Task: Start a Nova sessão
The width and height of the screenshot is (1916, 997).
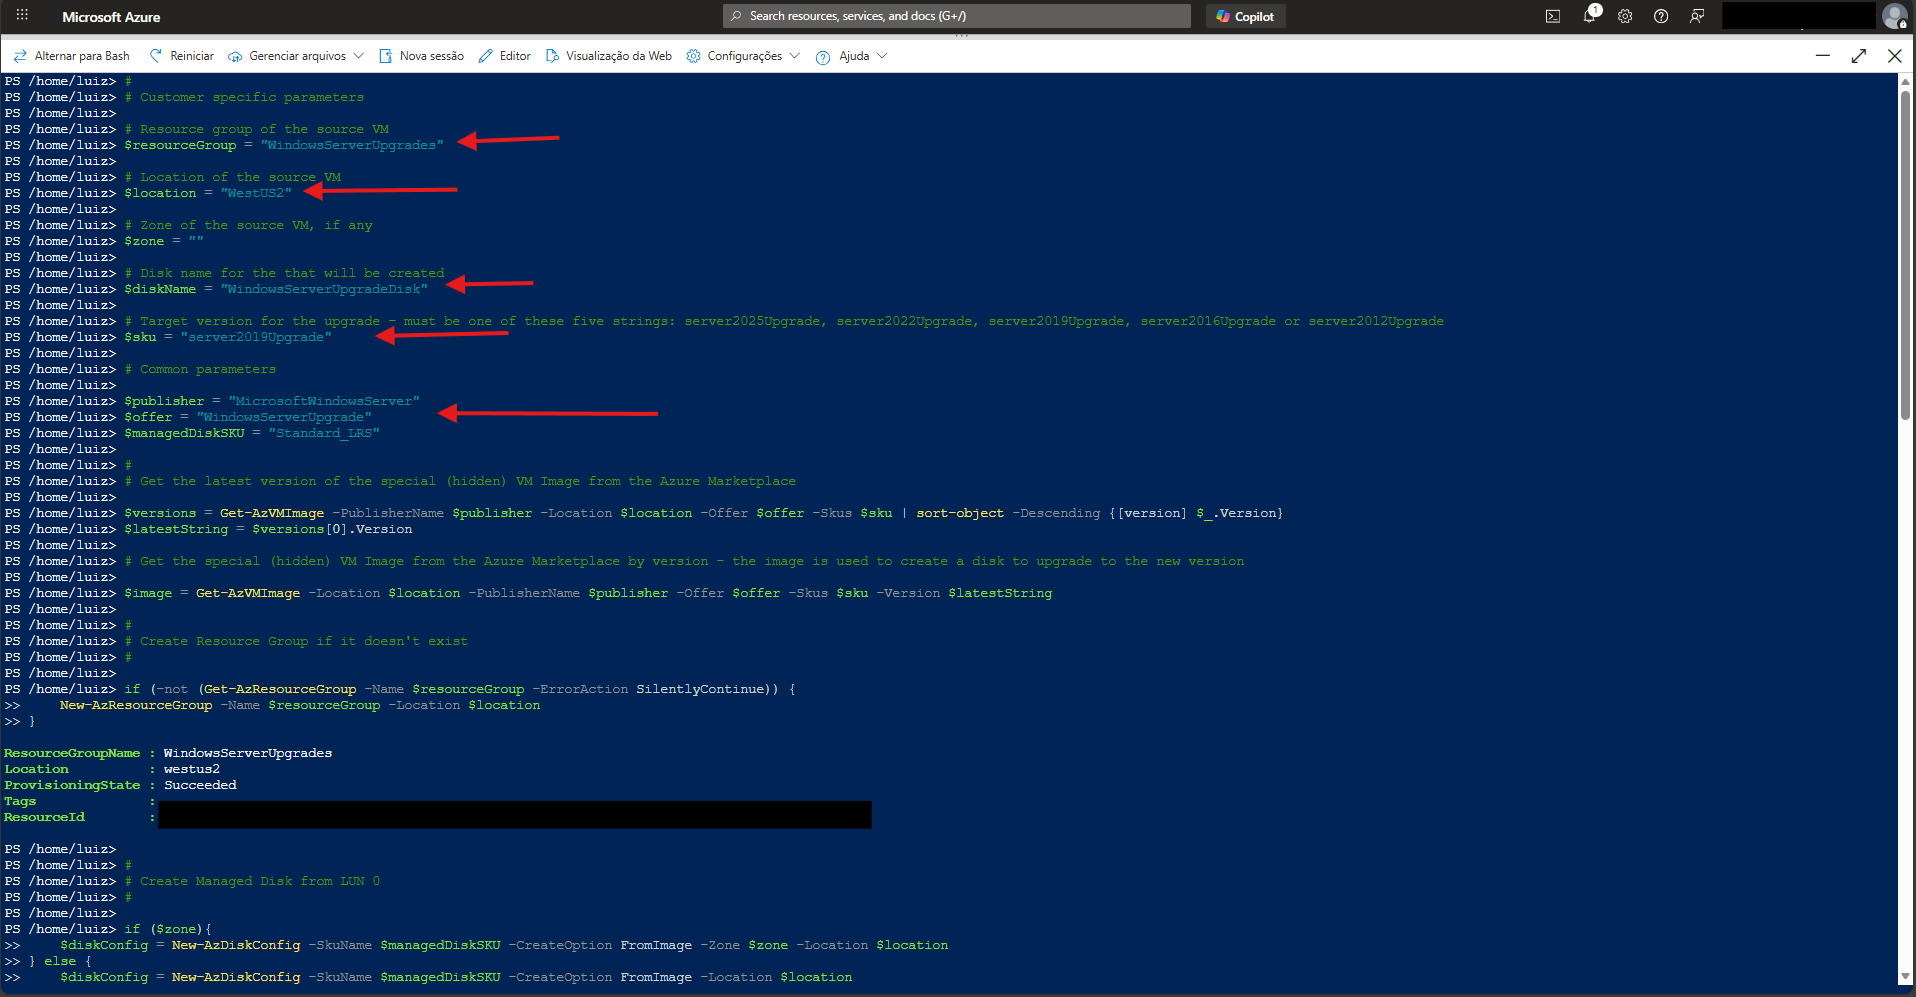Action: (421, 56)
